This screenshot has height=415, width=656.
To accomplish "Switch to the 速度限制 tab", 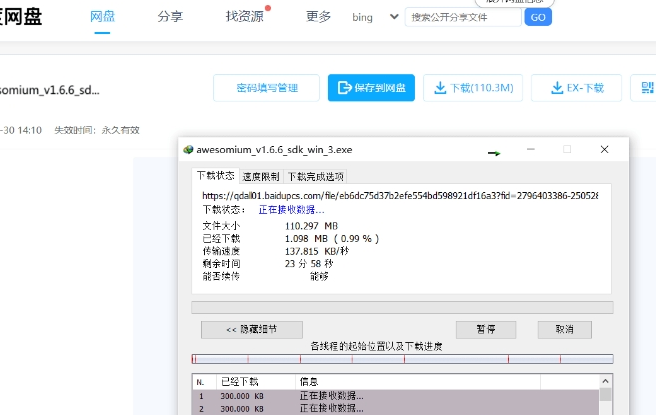I will point(261,176).
